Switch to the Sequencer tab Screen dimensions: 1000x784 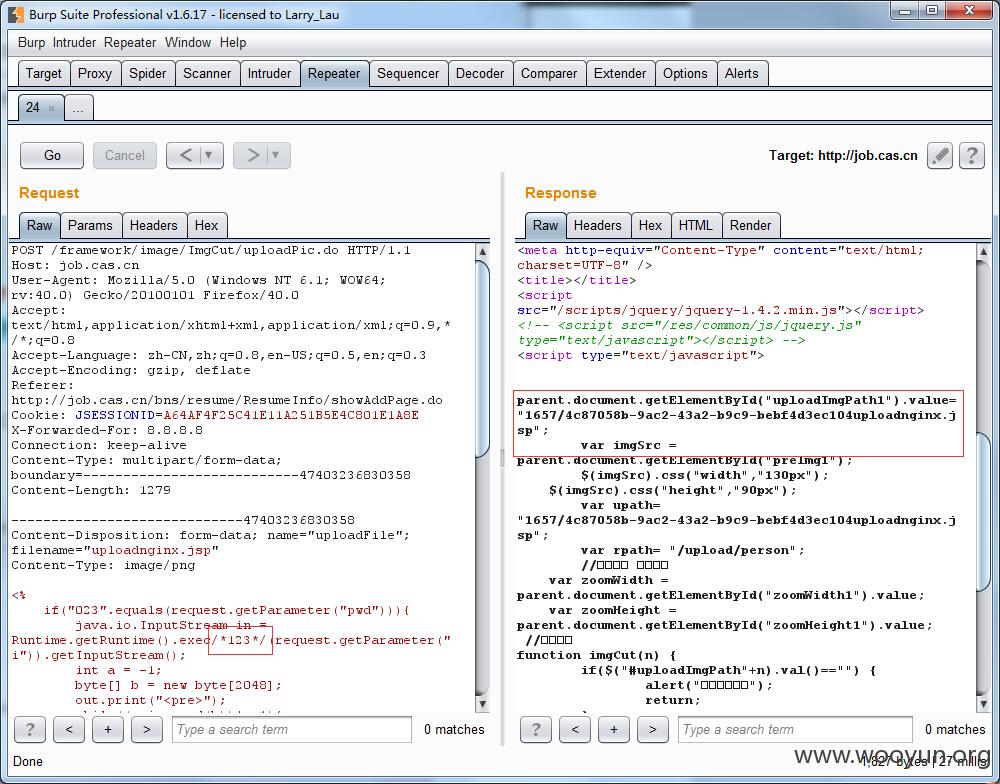(408, 73)
